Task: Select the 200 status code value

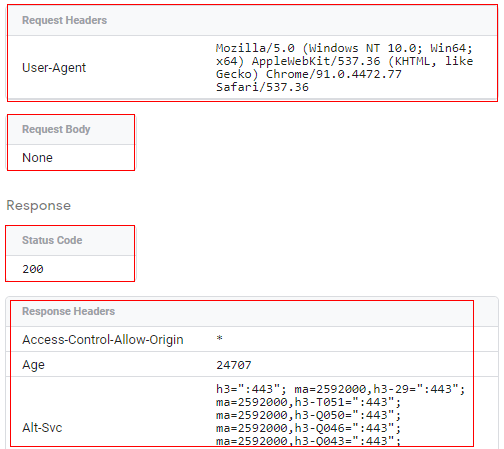Action: 33,269
